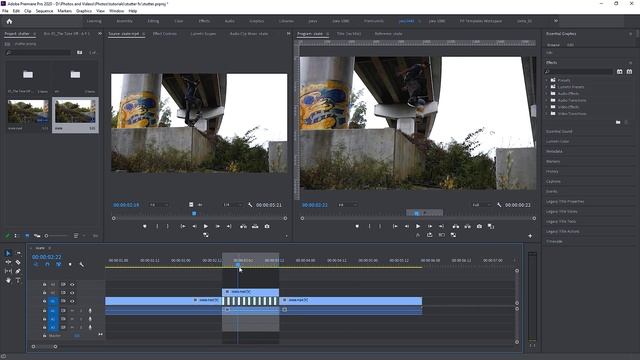Step forward one frame in Program monitor

(430, 226)
